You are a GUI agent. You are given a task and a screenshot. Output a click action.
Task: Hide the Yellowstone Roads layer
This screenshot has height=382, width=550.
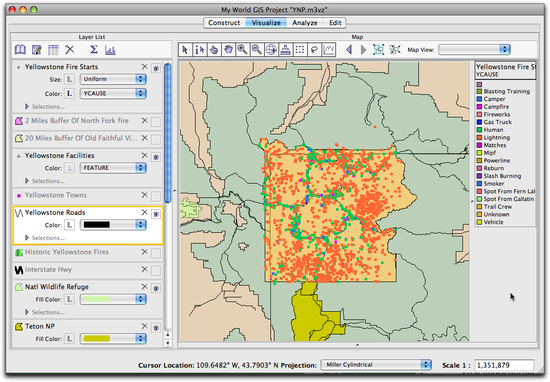[x=156, y=214]
